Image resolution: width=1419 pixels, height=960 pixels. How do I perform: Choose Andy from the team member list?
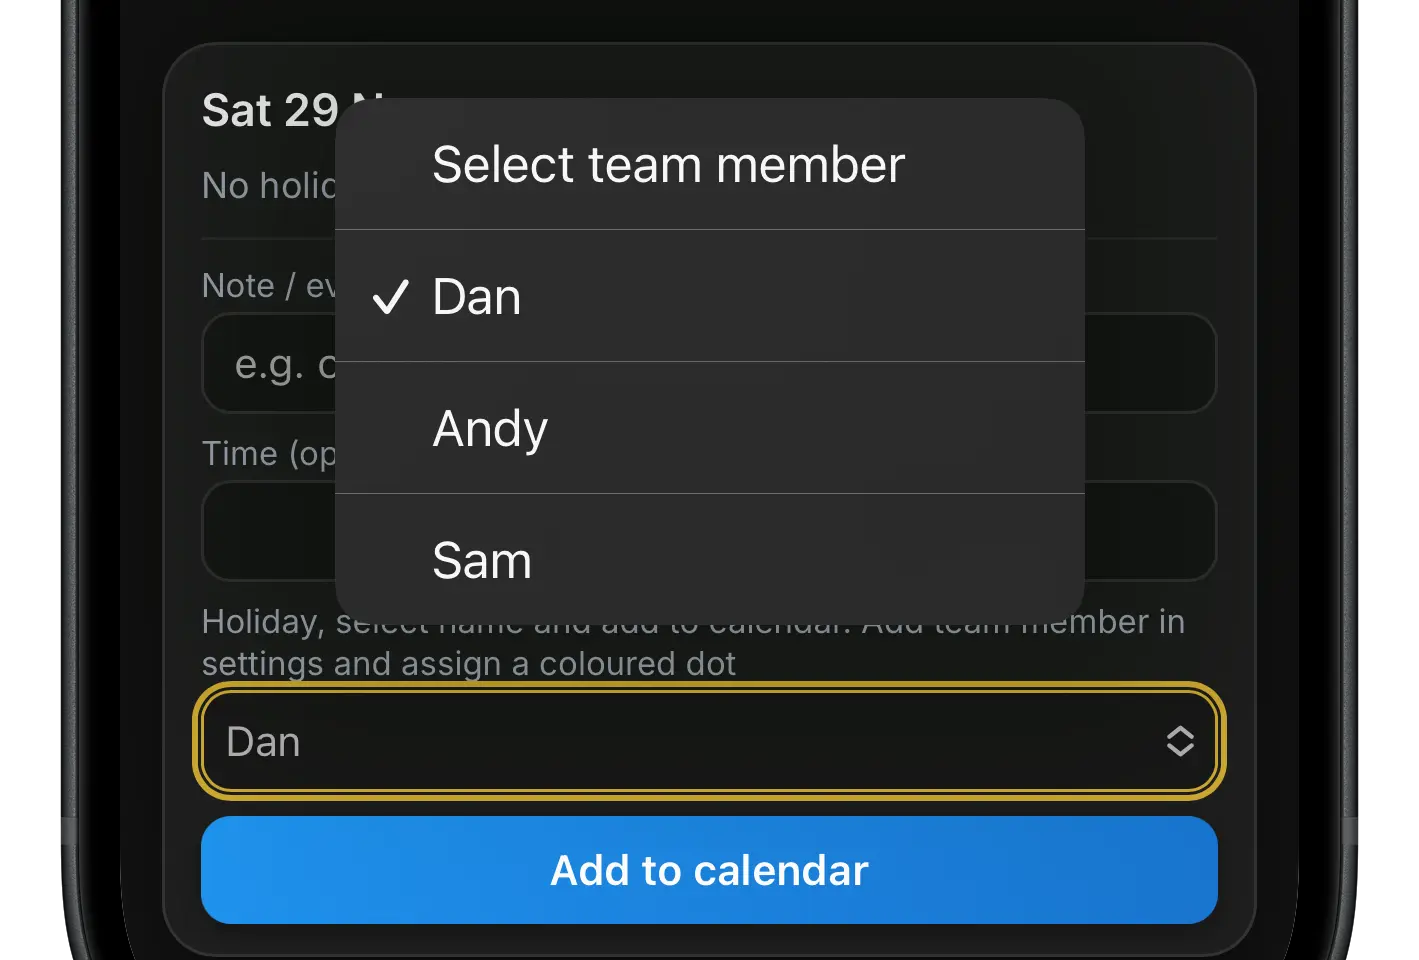click(x=490, y=429)
